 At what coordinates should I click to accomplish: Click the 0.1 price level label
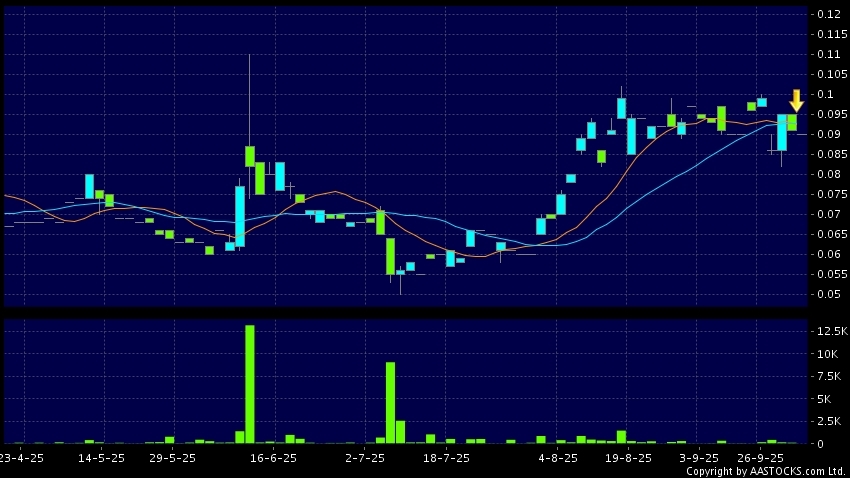coord(825,94)
